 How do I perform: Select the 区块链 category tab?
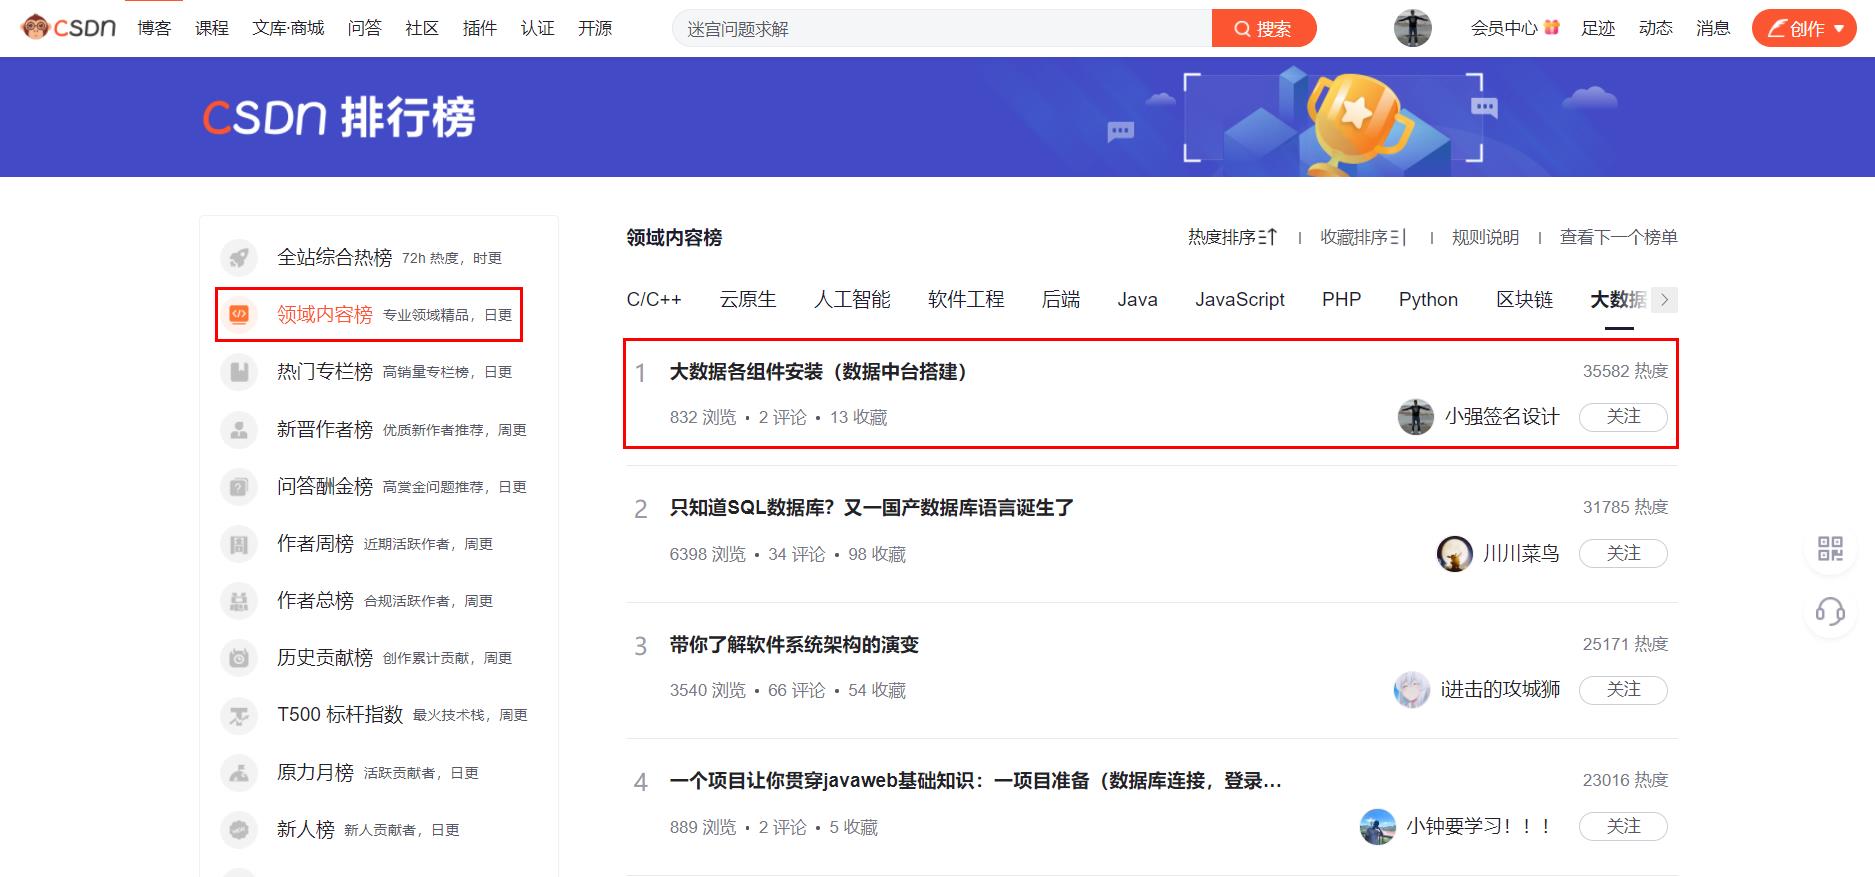(x=1524, y=299)
